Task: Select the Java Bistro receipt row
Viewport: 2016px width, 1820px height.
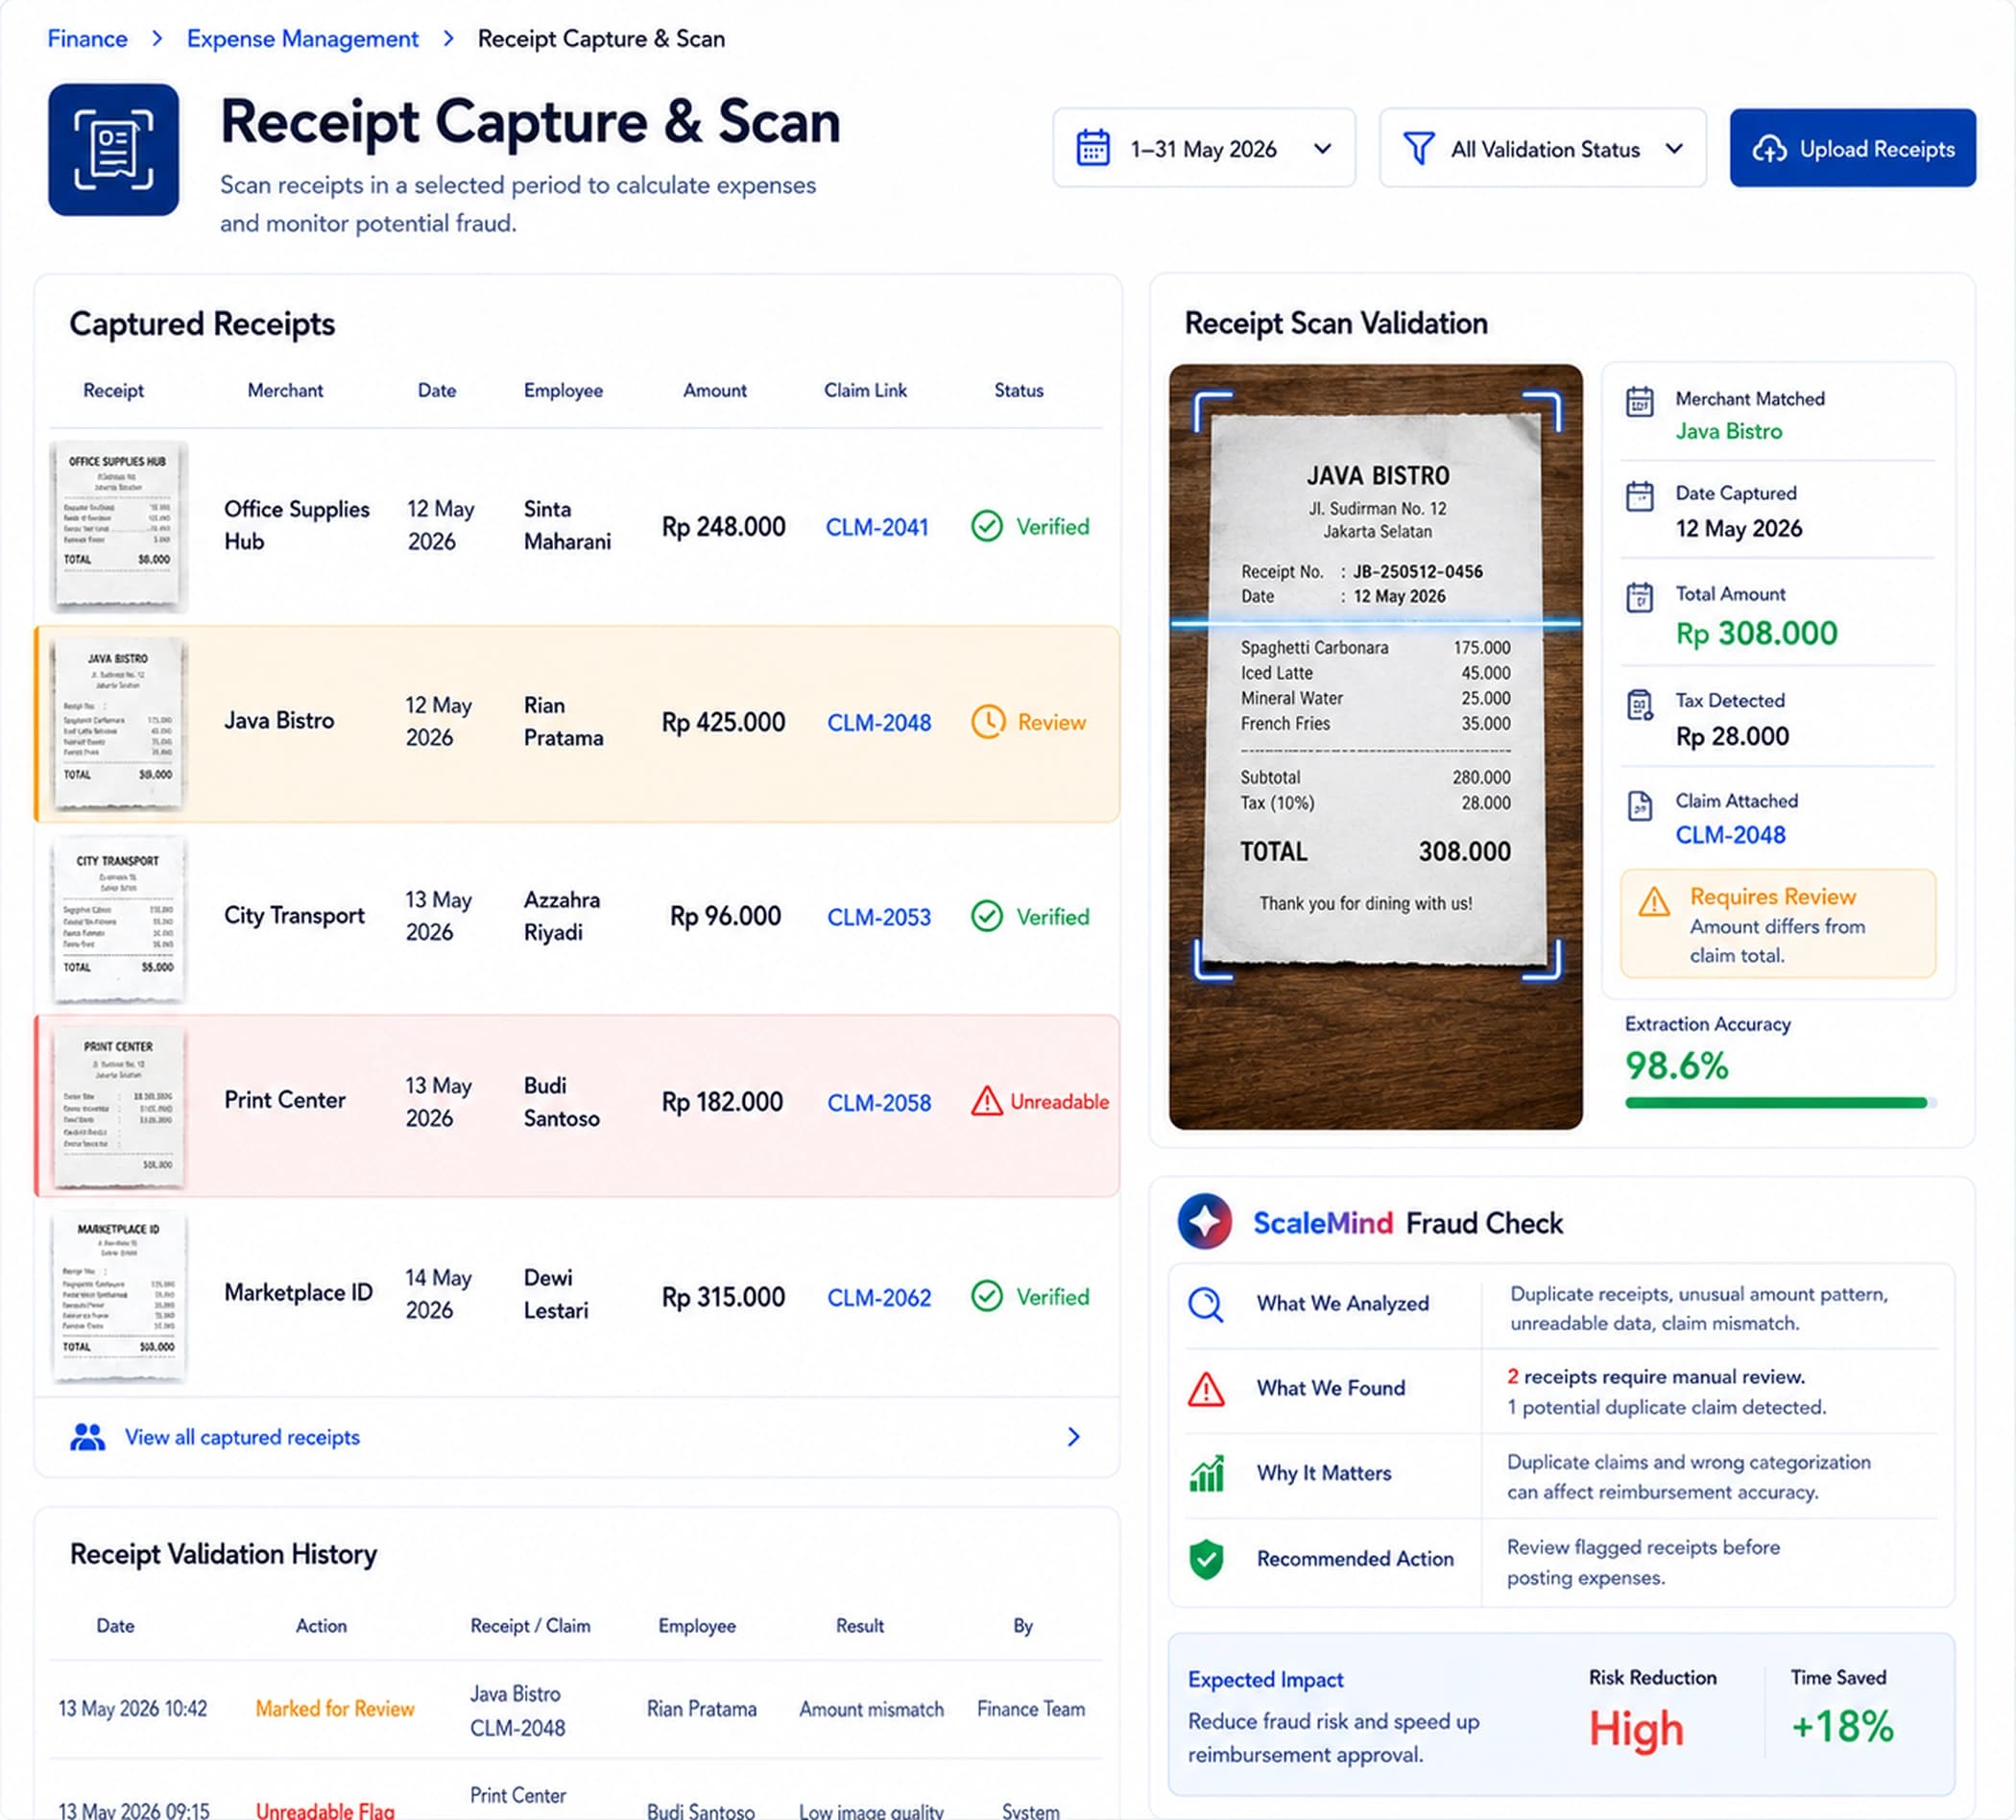Action: click(x=577, y=723)
